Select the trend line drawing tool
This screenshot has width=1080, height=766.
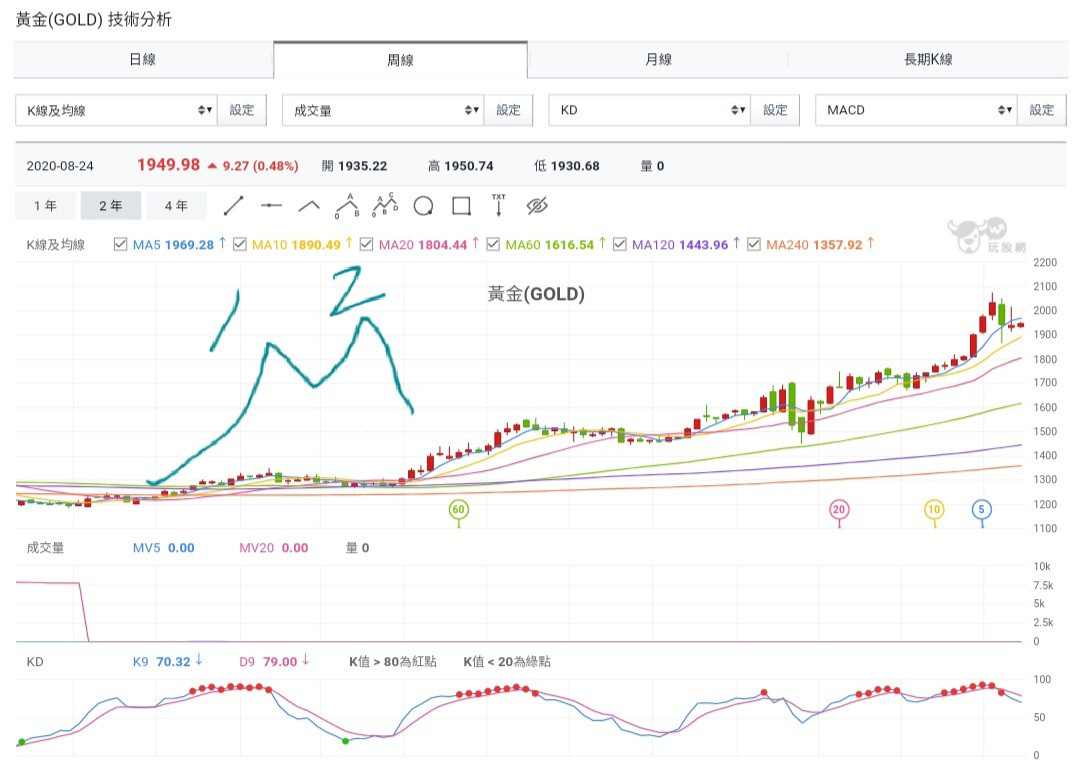click(x=233, y=206)
